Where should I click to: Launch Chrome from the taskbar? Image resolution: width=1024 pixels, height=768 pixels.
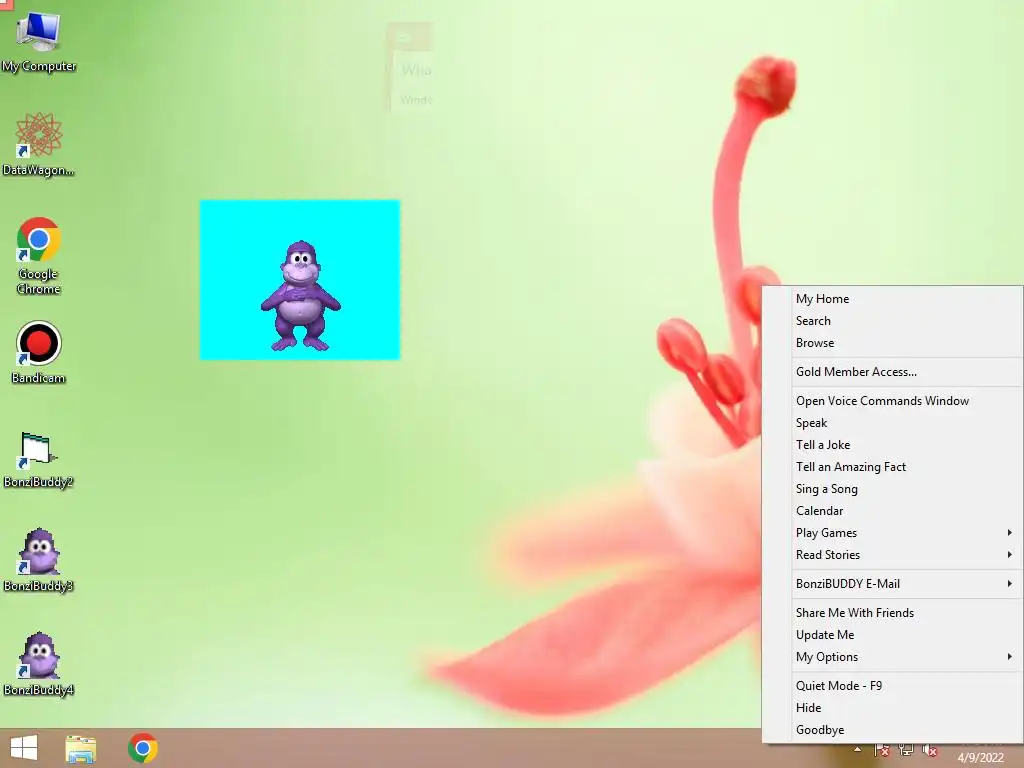click(143, 748)
